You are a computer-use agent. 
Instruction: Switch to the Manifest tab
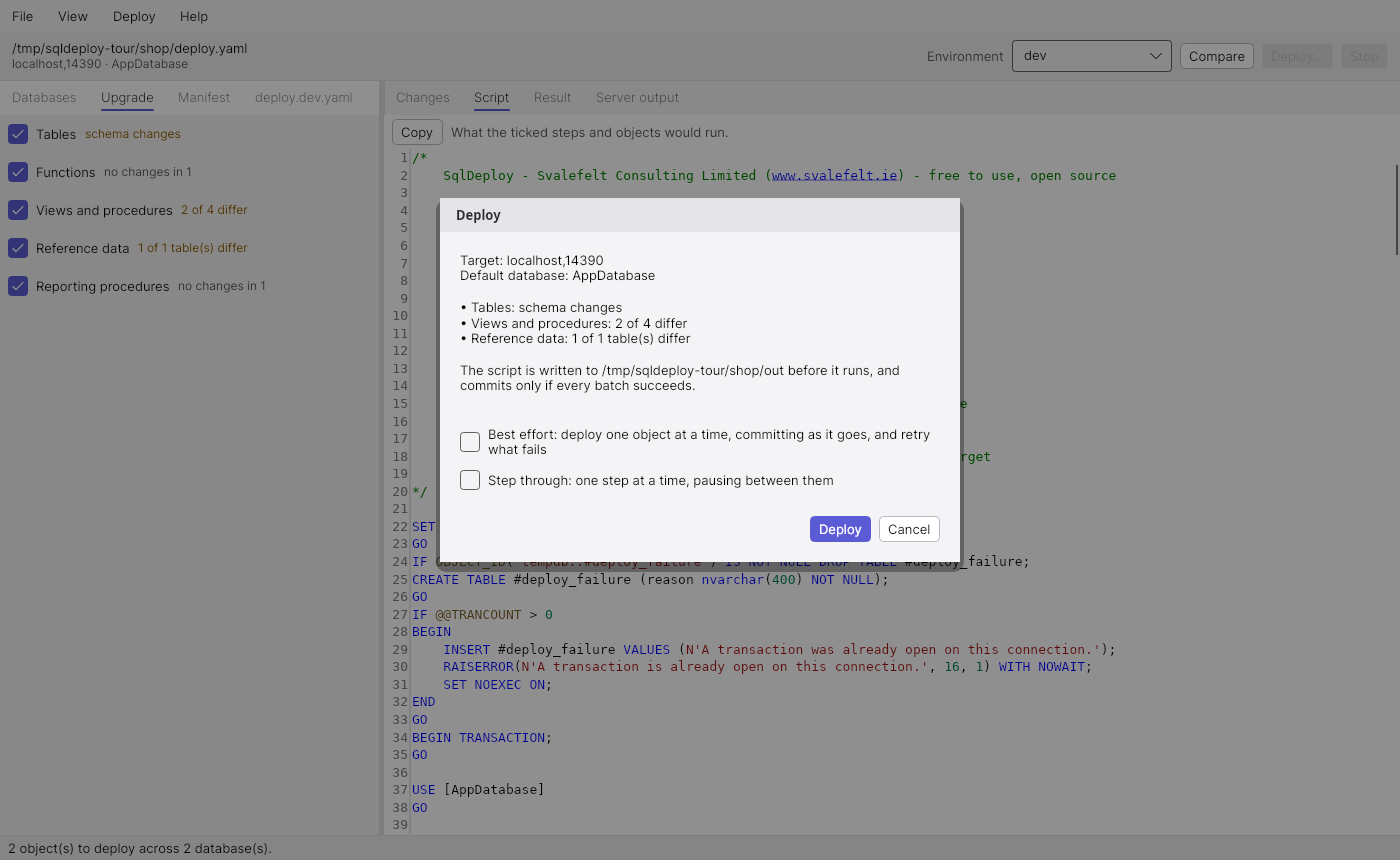[204, 97]
